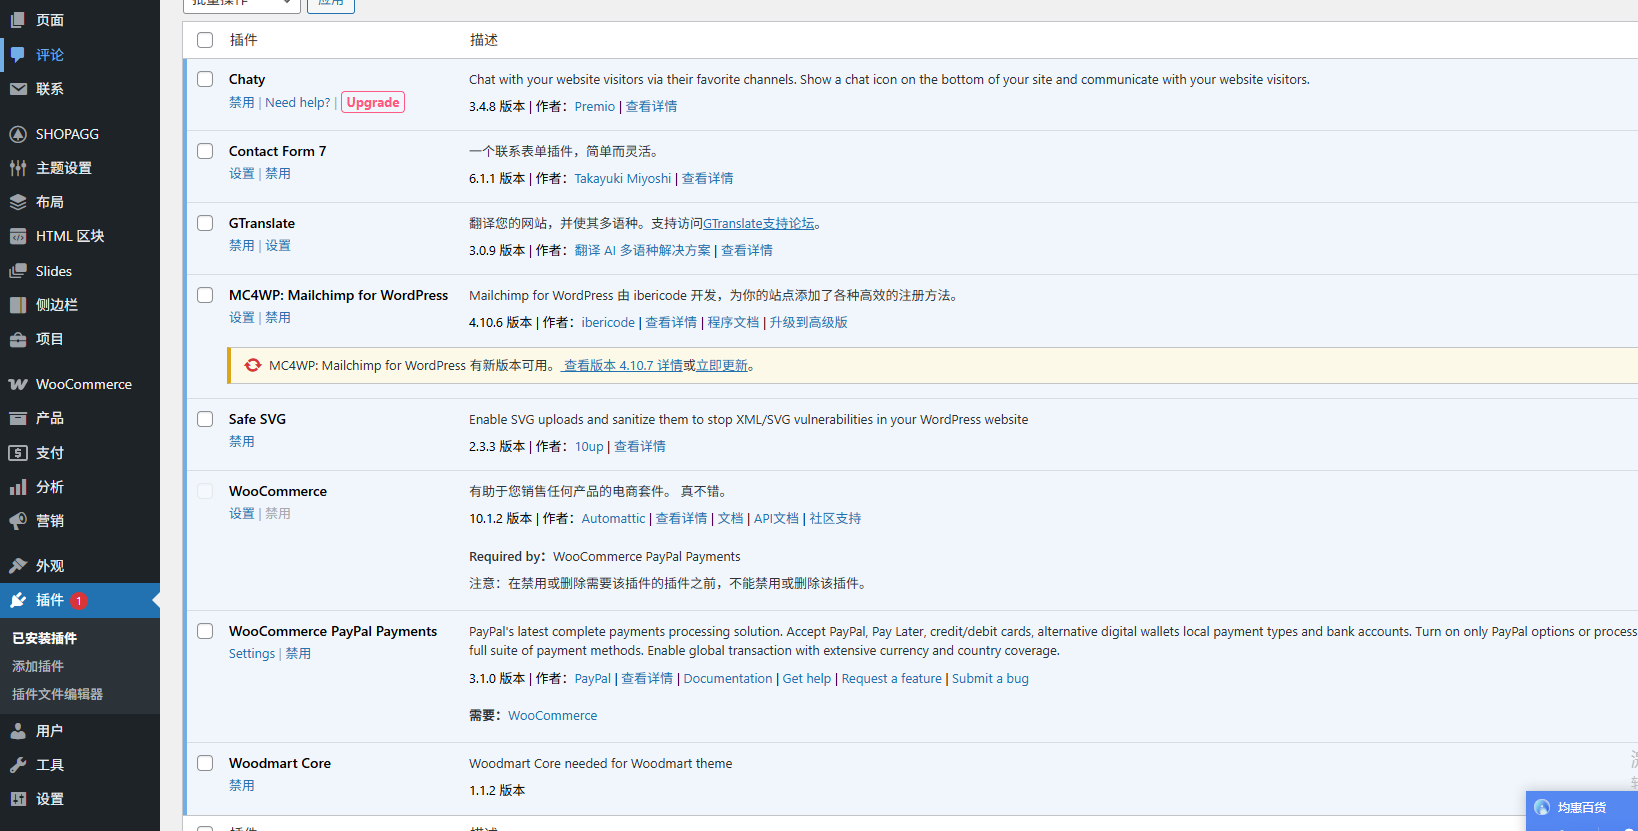
Task: Click the Chaty Upgrade button
Action: click(373, 102)
